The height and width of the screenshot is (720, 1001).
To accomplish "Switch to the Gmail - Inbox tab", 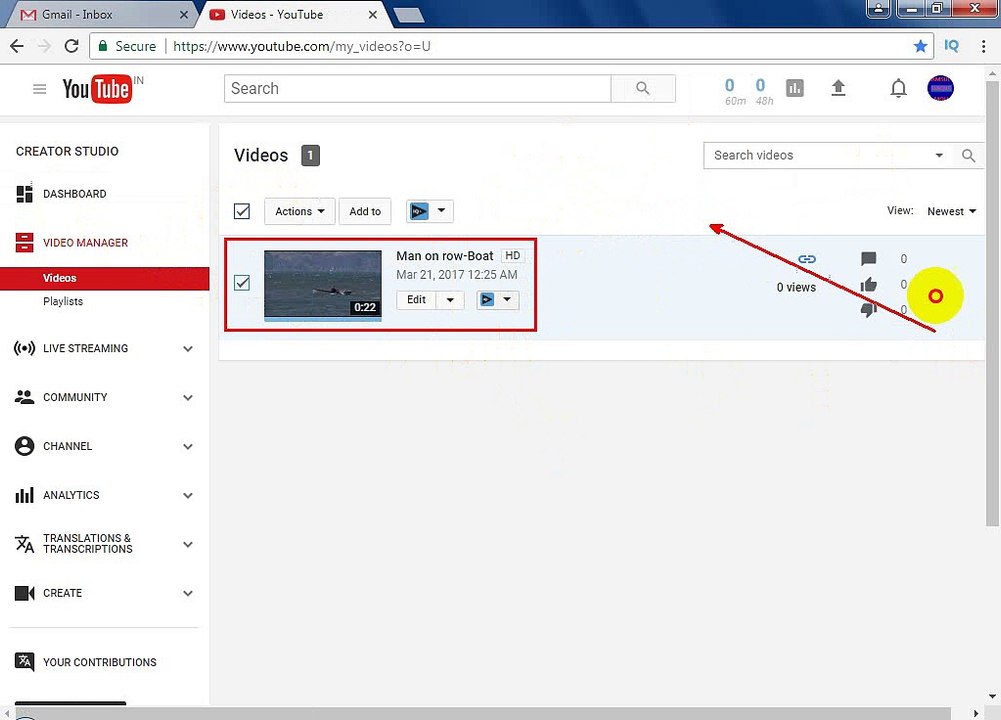I will coord(77,14).
